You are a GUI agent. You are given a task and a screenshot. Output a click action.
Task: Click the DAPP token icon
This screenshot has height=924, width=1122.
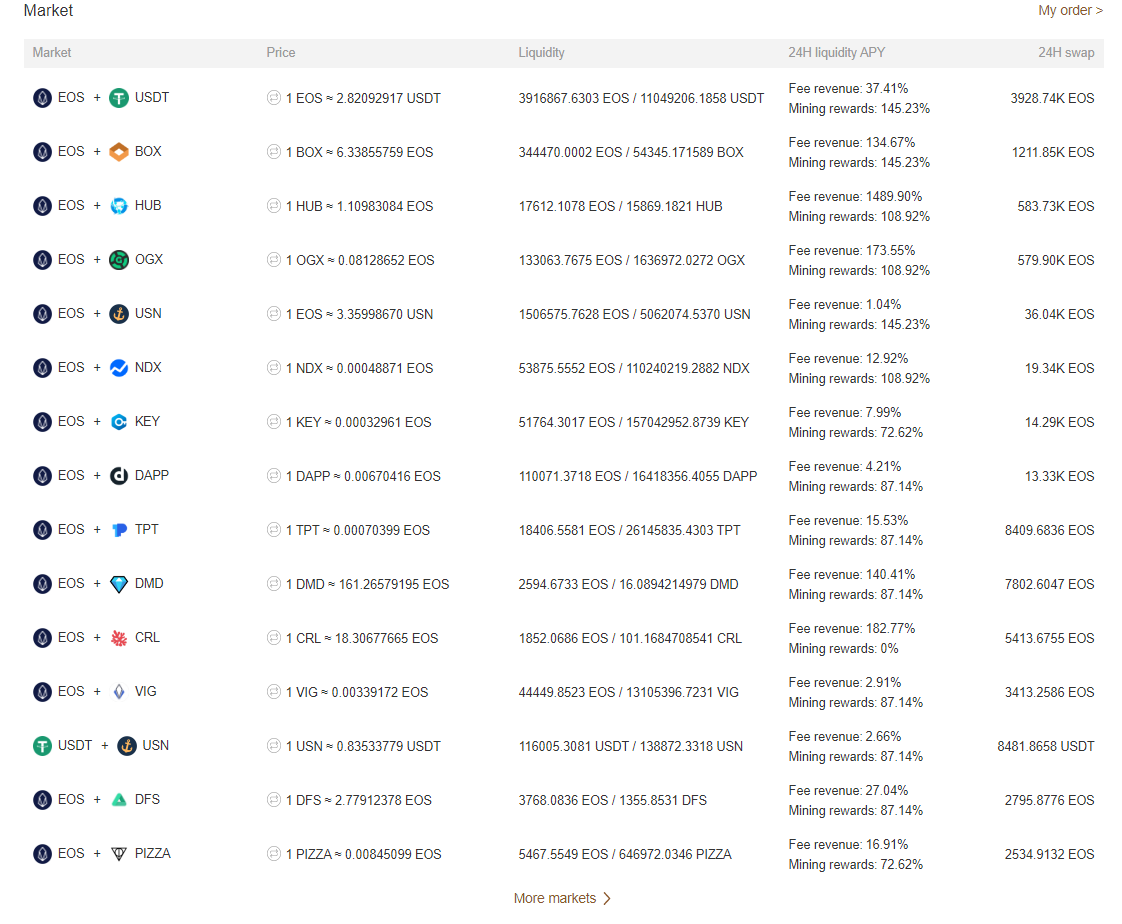point(119,476)
